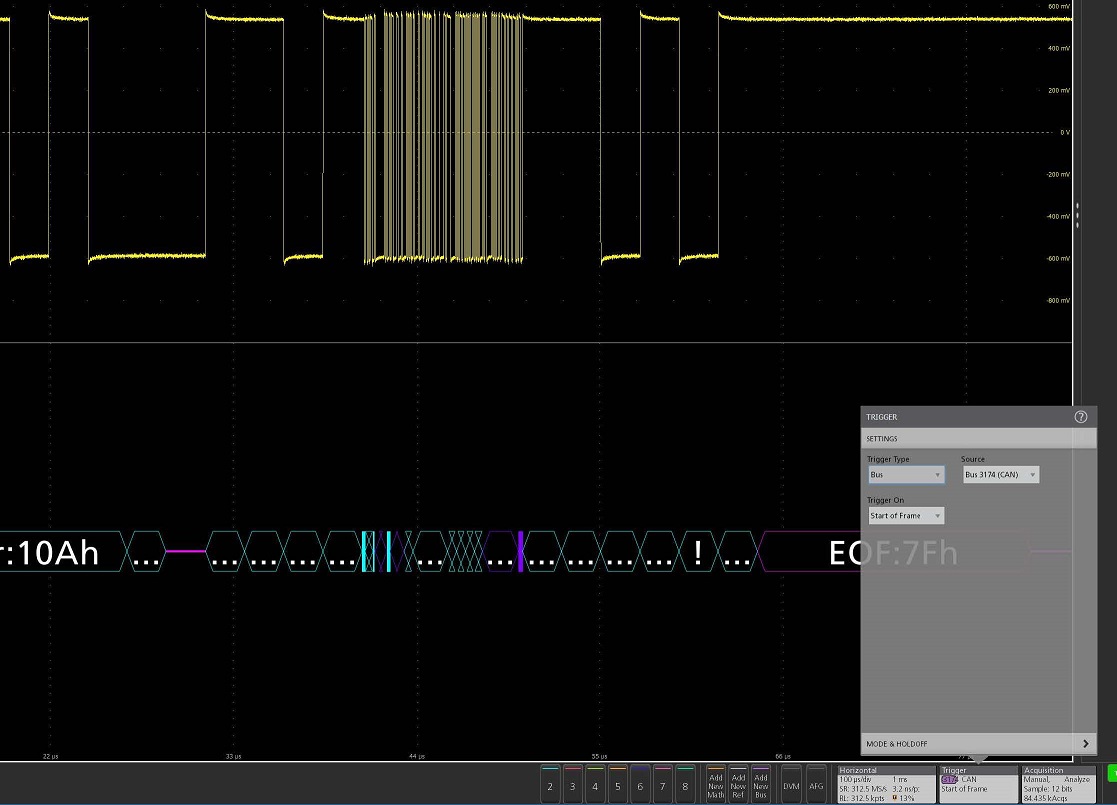Expand the Mode & Holdoff section
The width and height of the screenshot is (1117, 805).
pos(978,744)
